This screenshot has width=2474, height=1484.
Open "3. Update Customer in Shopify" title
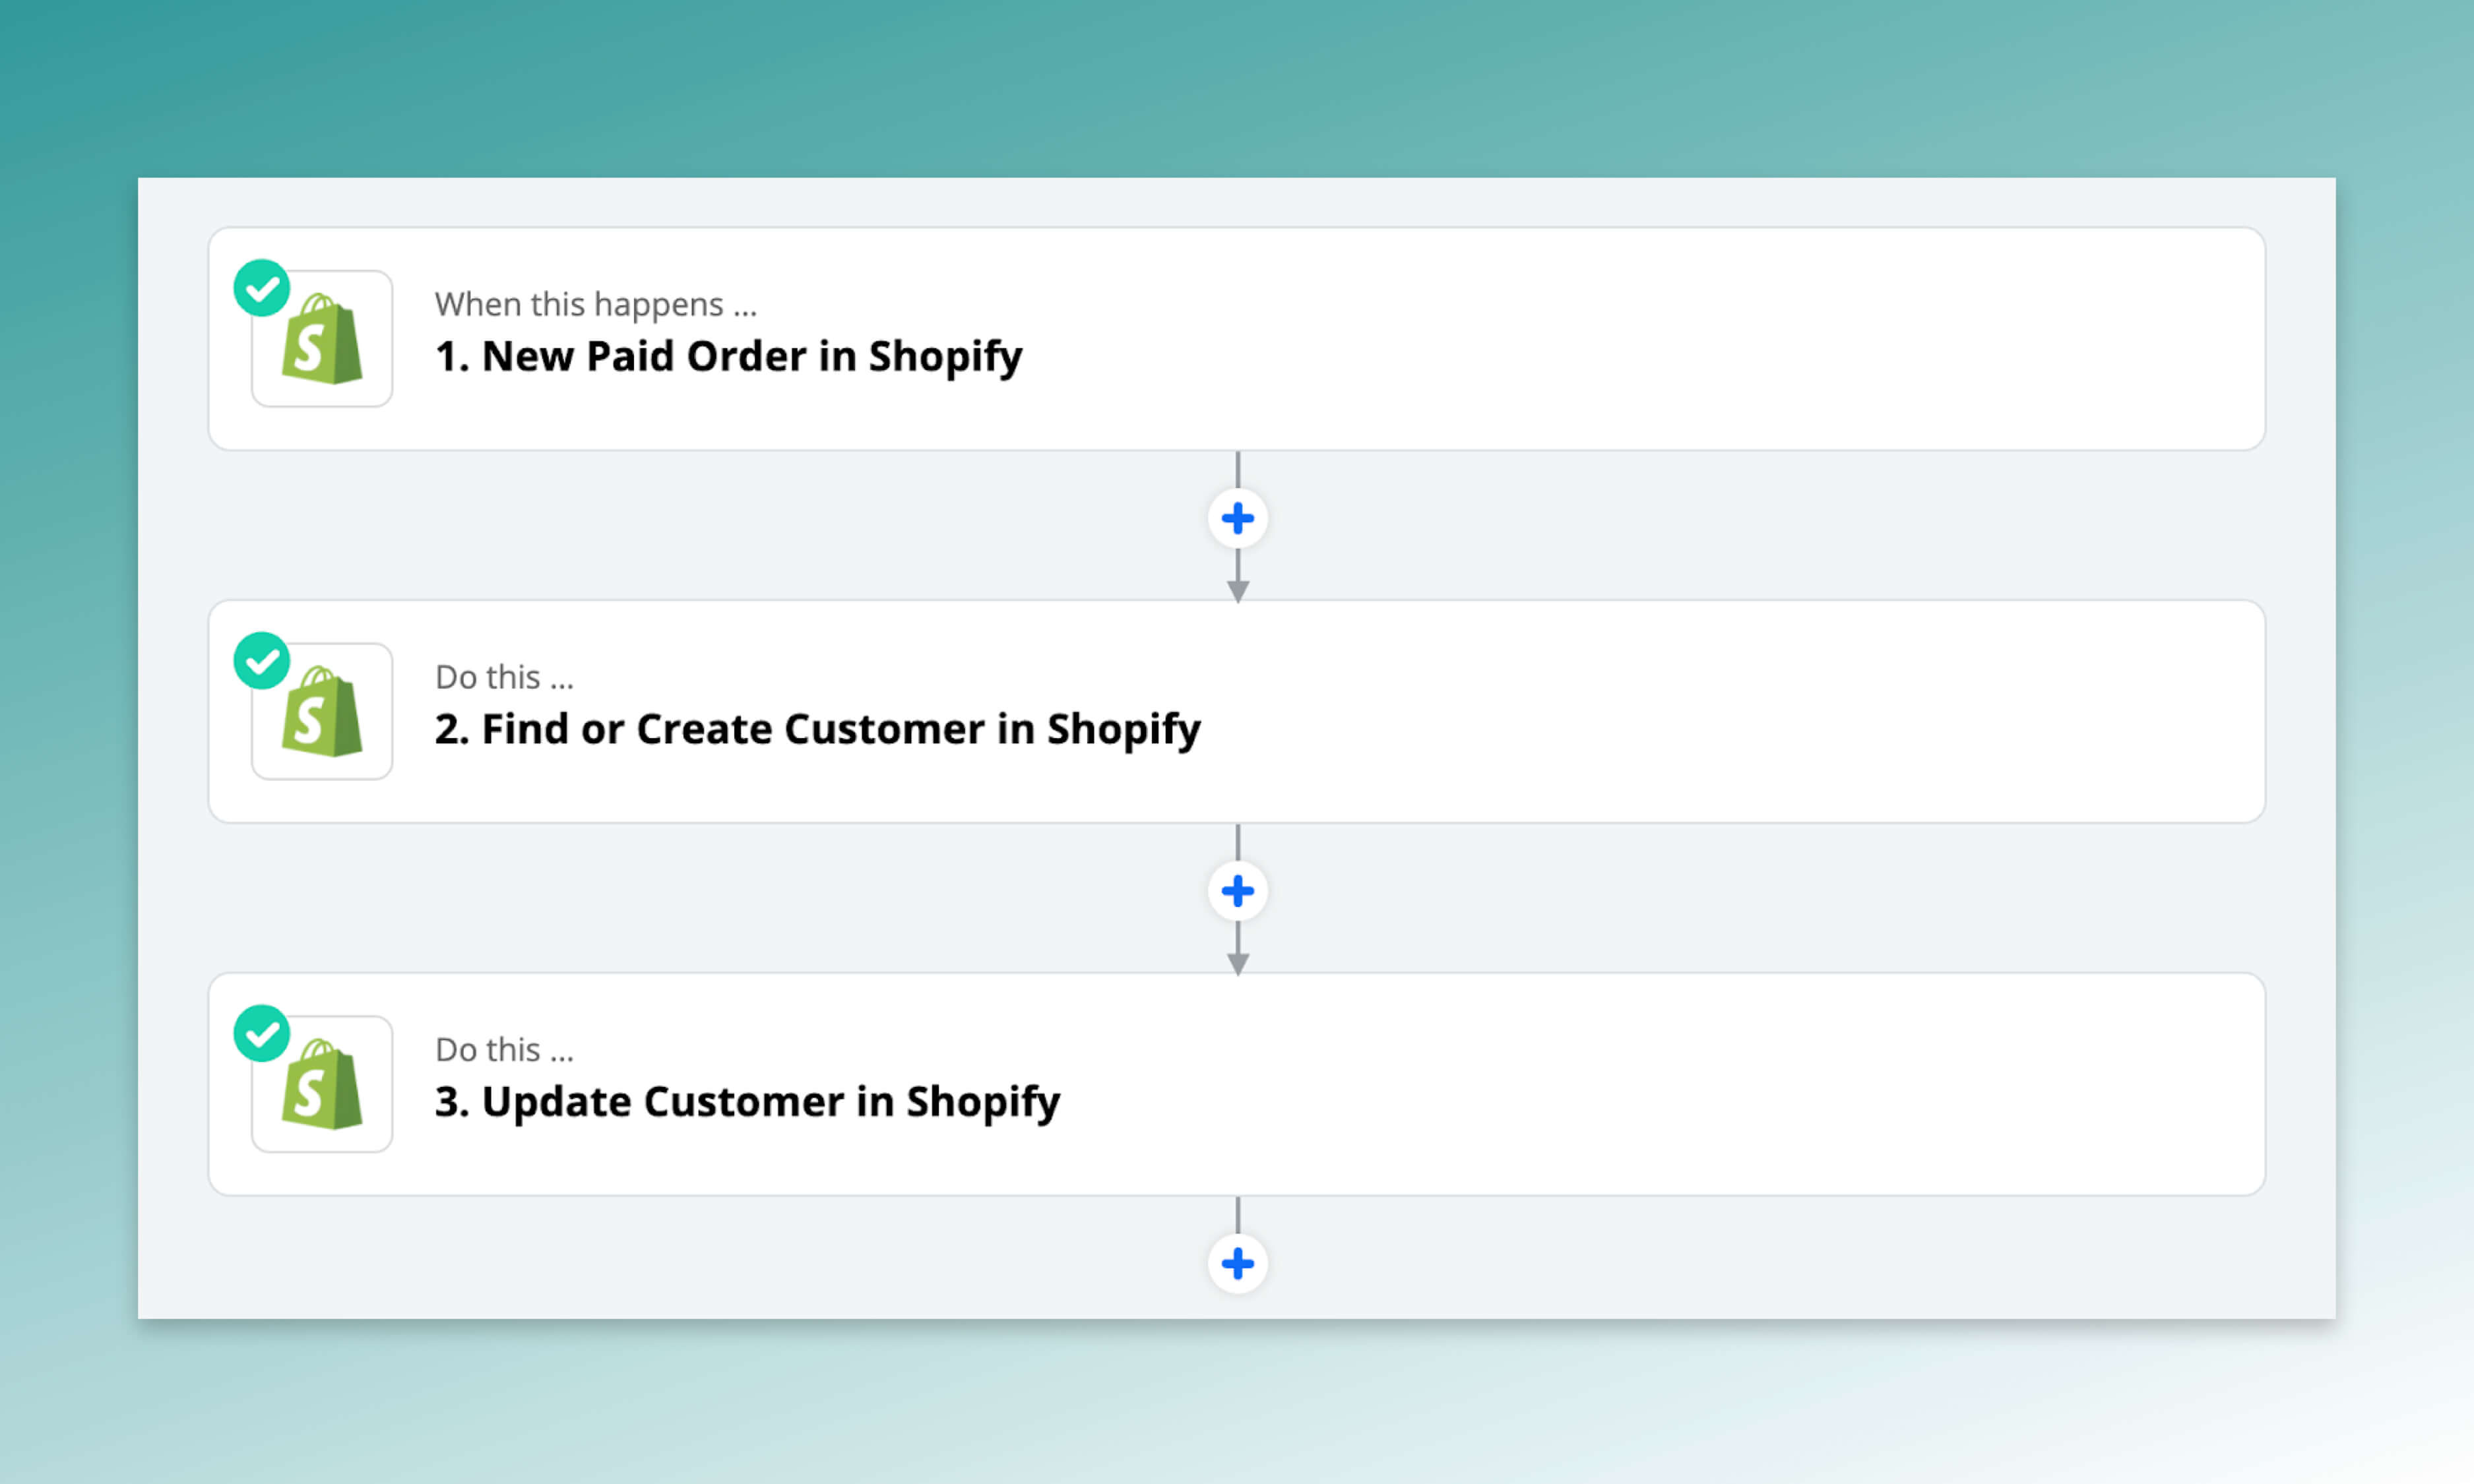pyautogui.click(x=747, y=1102)
